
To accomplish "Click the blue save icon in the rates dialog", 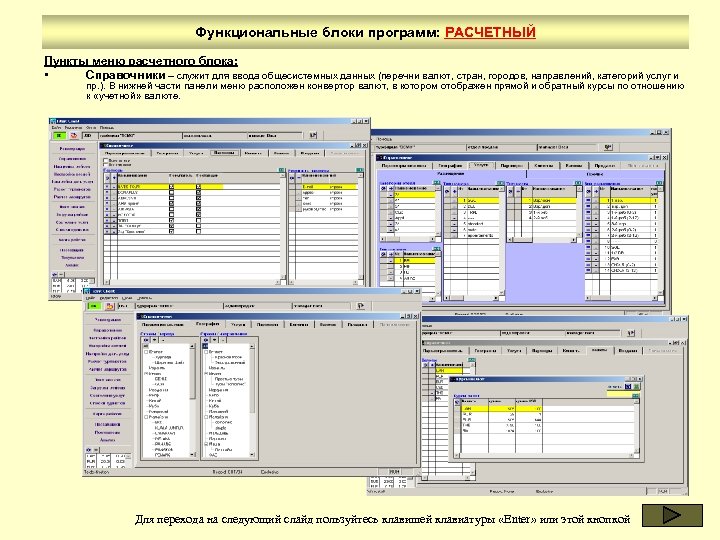I will coord(628,387).
